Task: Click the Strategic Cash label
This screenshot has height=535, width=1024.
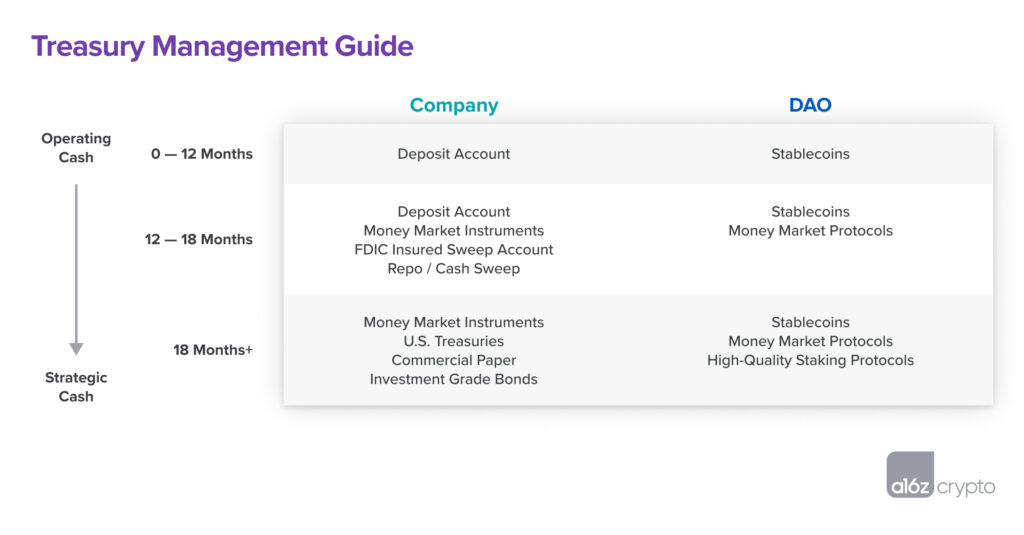Action: [76, 387]
